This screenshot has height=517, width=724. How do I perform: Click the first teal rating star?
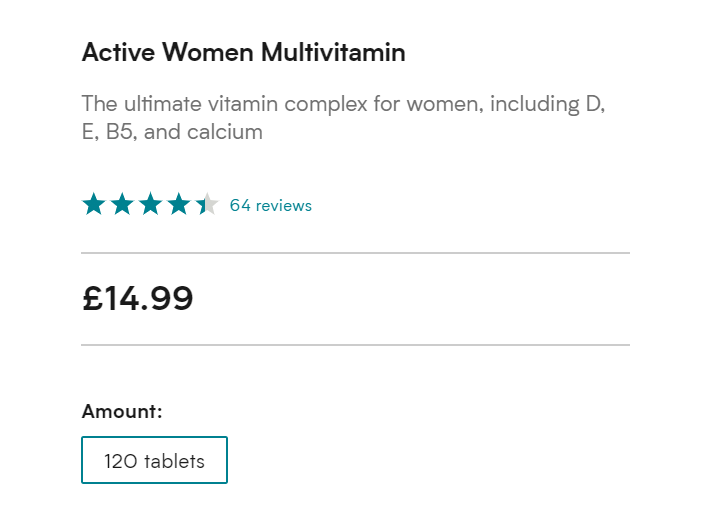(x=93, y=205)
